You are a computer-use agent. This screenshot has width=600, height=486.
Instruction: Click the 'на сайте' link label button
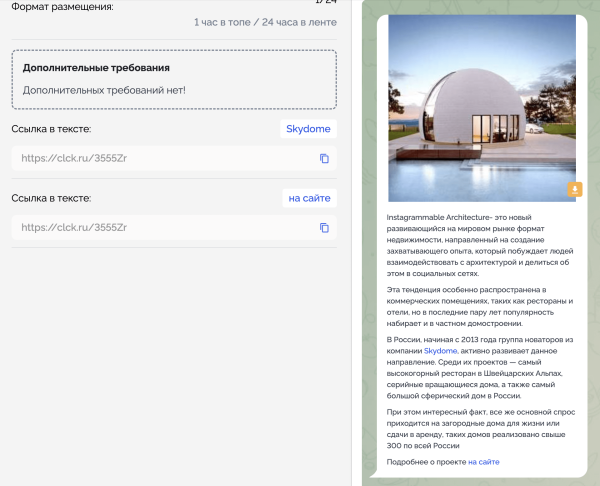[x=309, y=198]
